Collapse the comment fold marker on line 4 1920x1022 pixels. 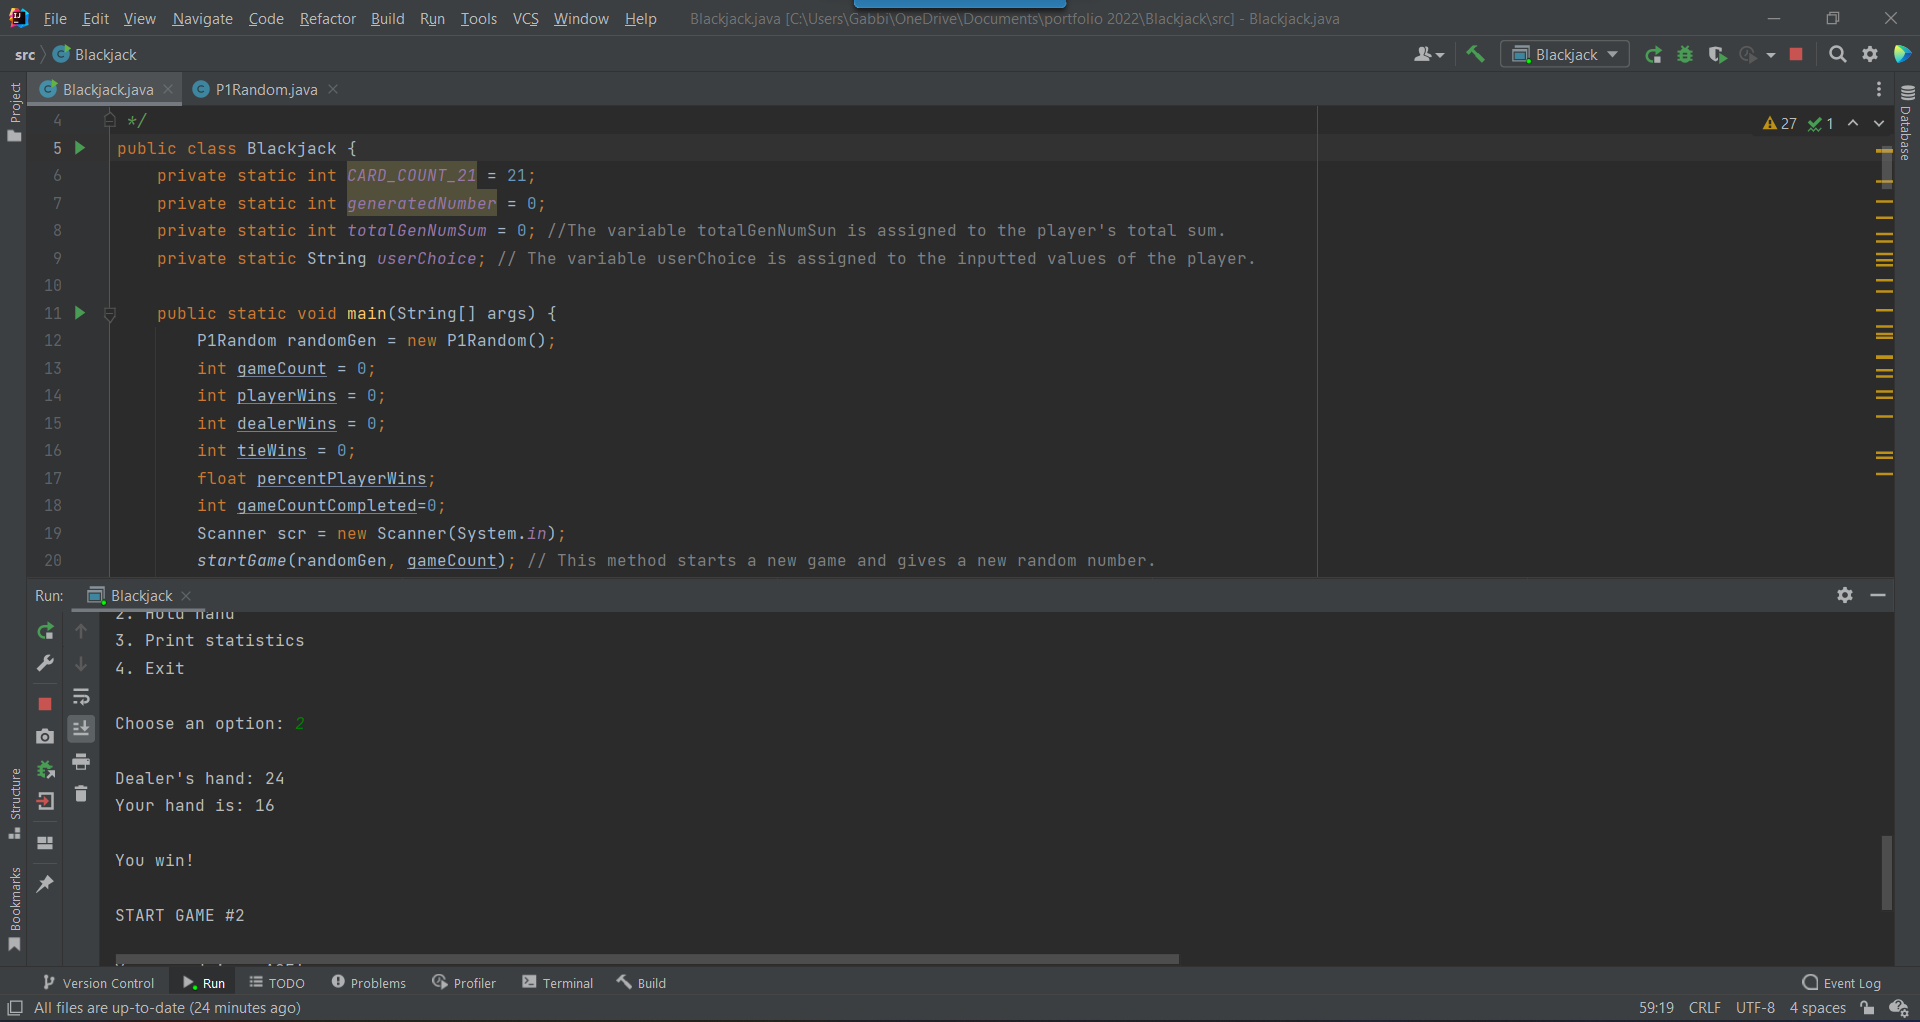pyautogui.click(x=110, y=120)
